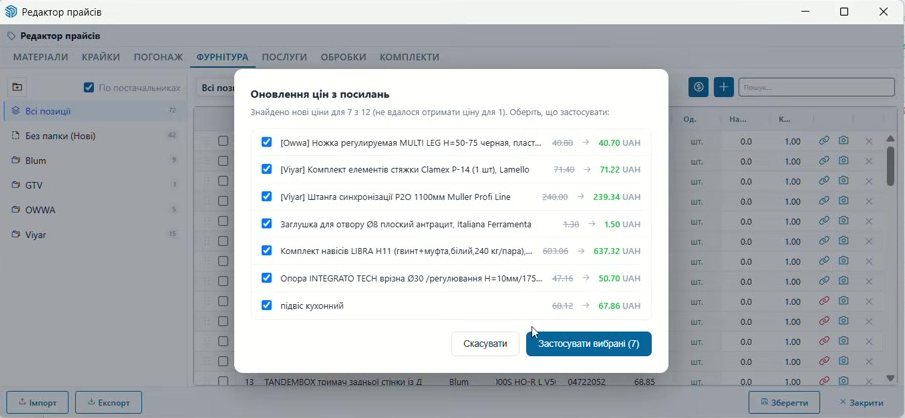Screen dimensions: 905x418
Task: Switch to the ПОСЛУГИ tab
Action: [284, 57]
